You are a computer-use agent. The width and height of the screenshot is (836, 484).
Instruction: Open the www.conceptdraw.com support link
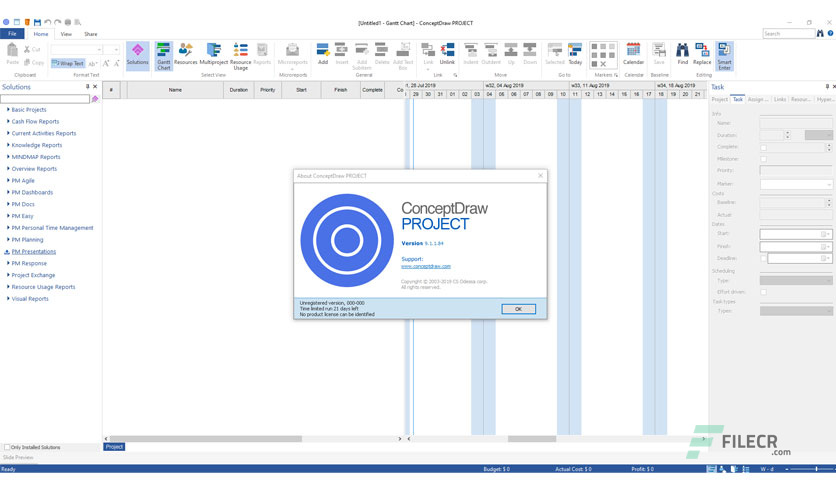click(425, 266)
